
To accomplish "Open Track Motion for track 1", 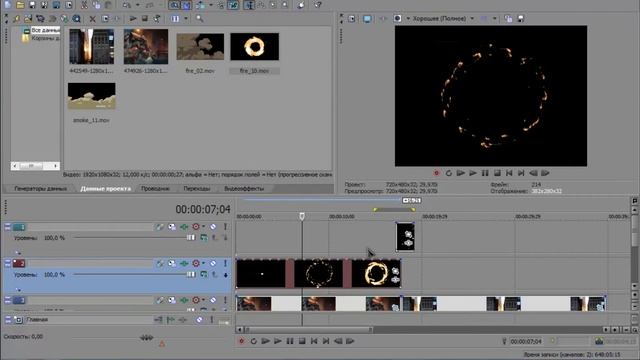I will point(172,227).
